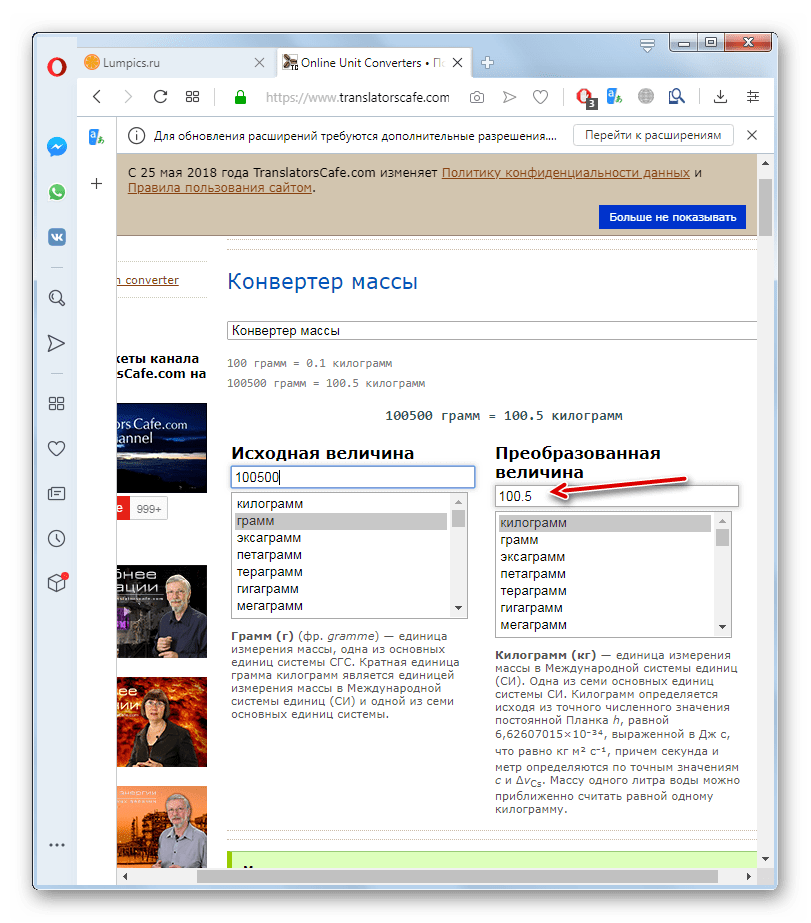The width and height of the screenshot is (811, 923).
Task: Open the History clock icon in sidebar
Action: coord(57,539)
